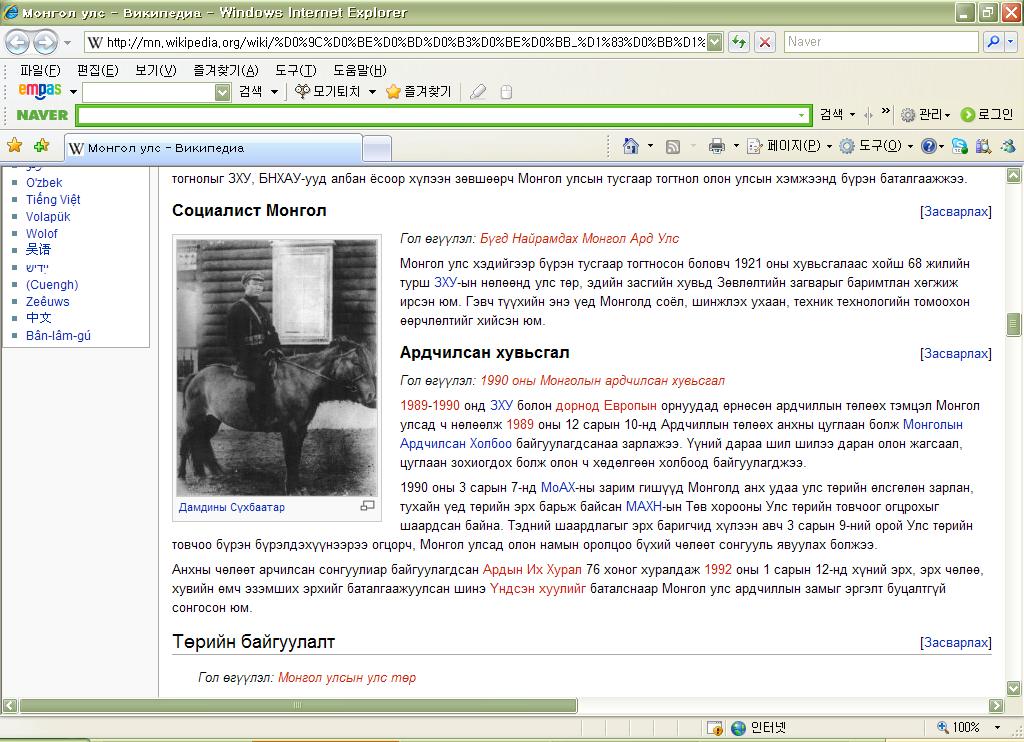Viewport: 1024px width, 742px height.
Task: Open a new blank tab
Action: pyautogui.click(x=377, y=150)
